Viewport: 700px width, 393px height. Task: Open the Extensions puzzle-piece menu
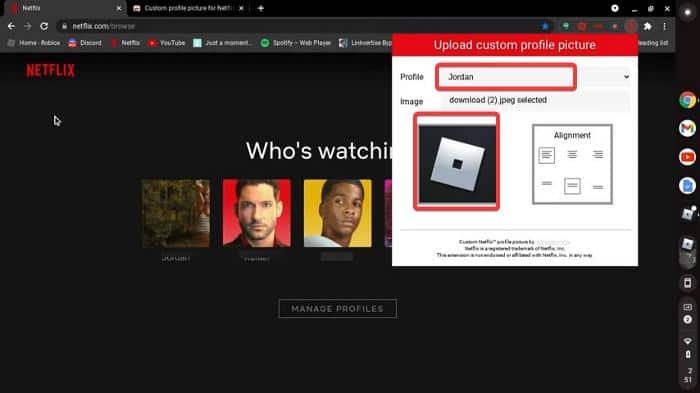click(x=647, y=26)
